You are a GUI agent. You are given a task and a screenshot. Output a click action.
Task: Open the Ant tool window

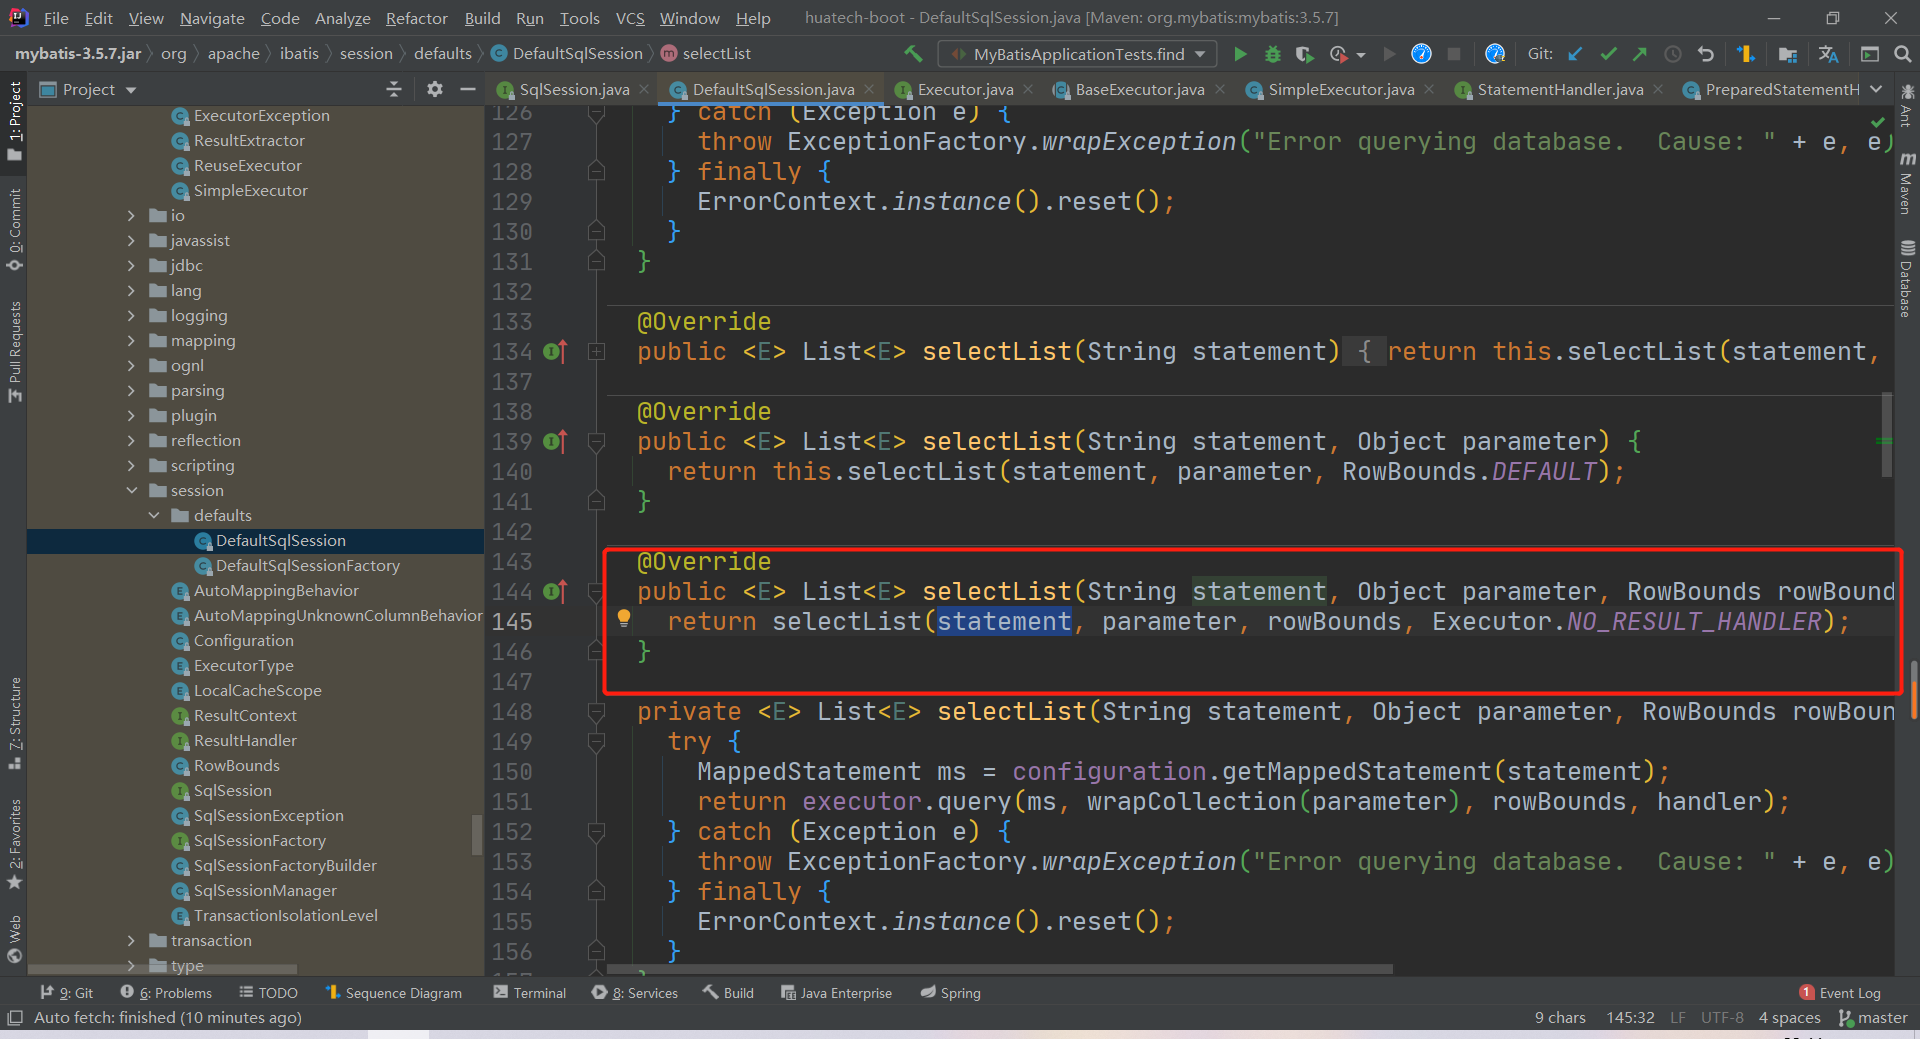click(1907, 105)
